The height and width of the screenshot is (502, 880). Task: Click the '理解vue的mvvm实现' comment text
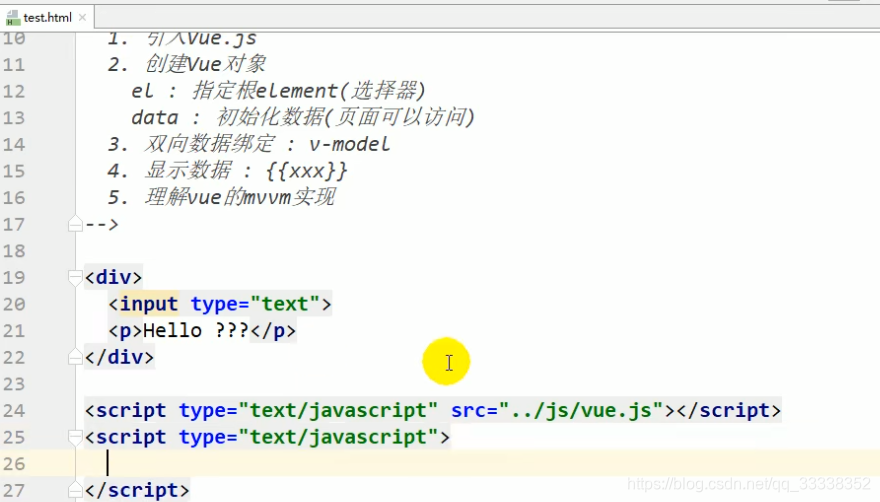pyautogui.click(x=240, y=197)
